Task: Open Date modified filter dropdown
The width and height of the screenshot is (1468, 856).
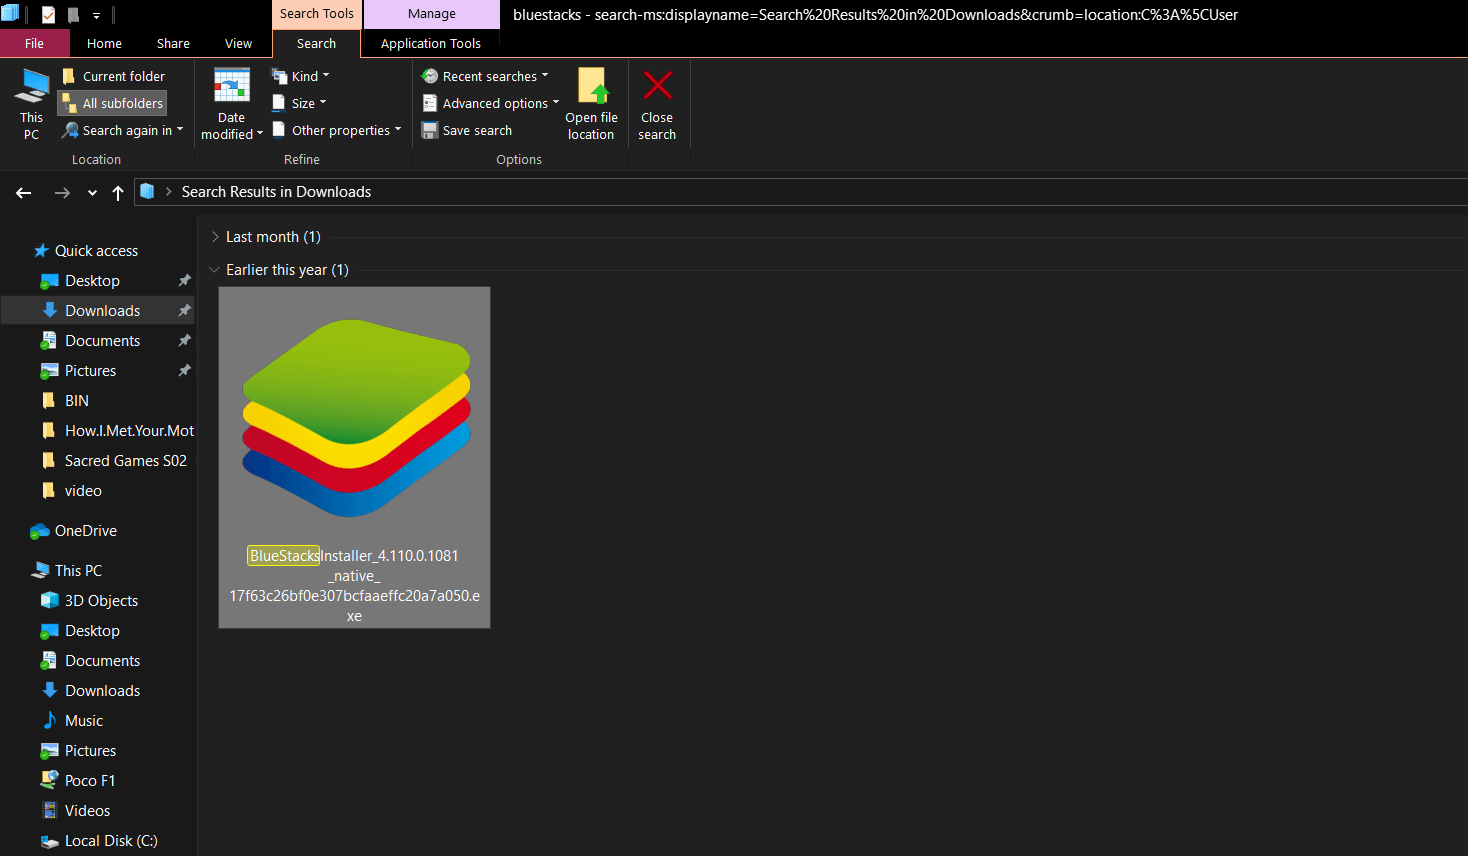Action: (x=232, y=104)
